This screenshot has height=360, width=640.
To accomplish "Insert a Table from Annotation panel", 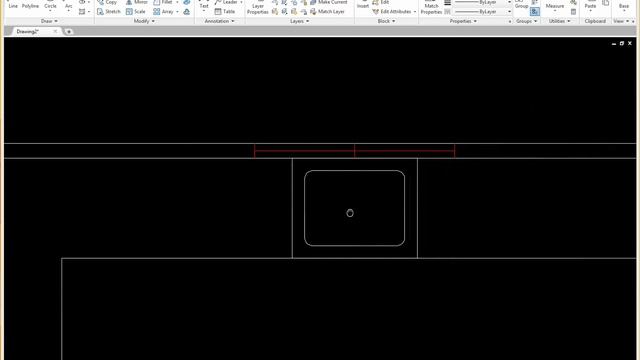I will coord(225,12).
